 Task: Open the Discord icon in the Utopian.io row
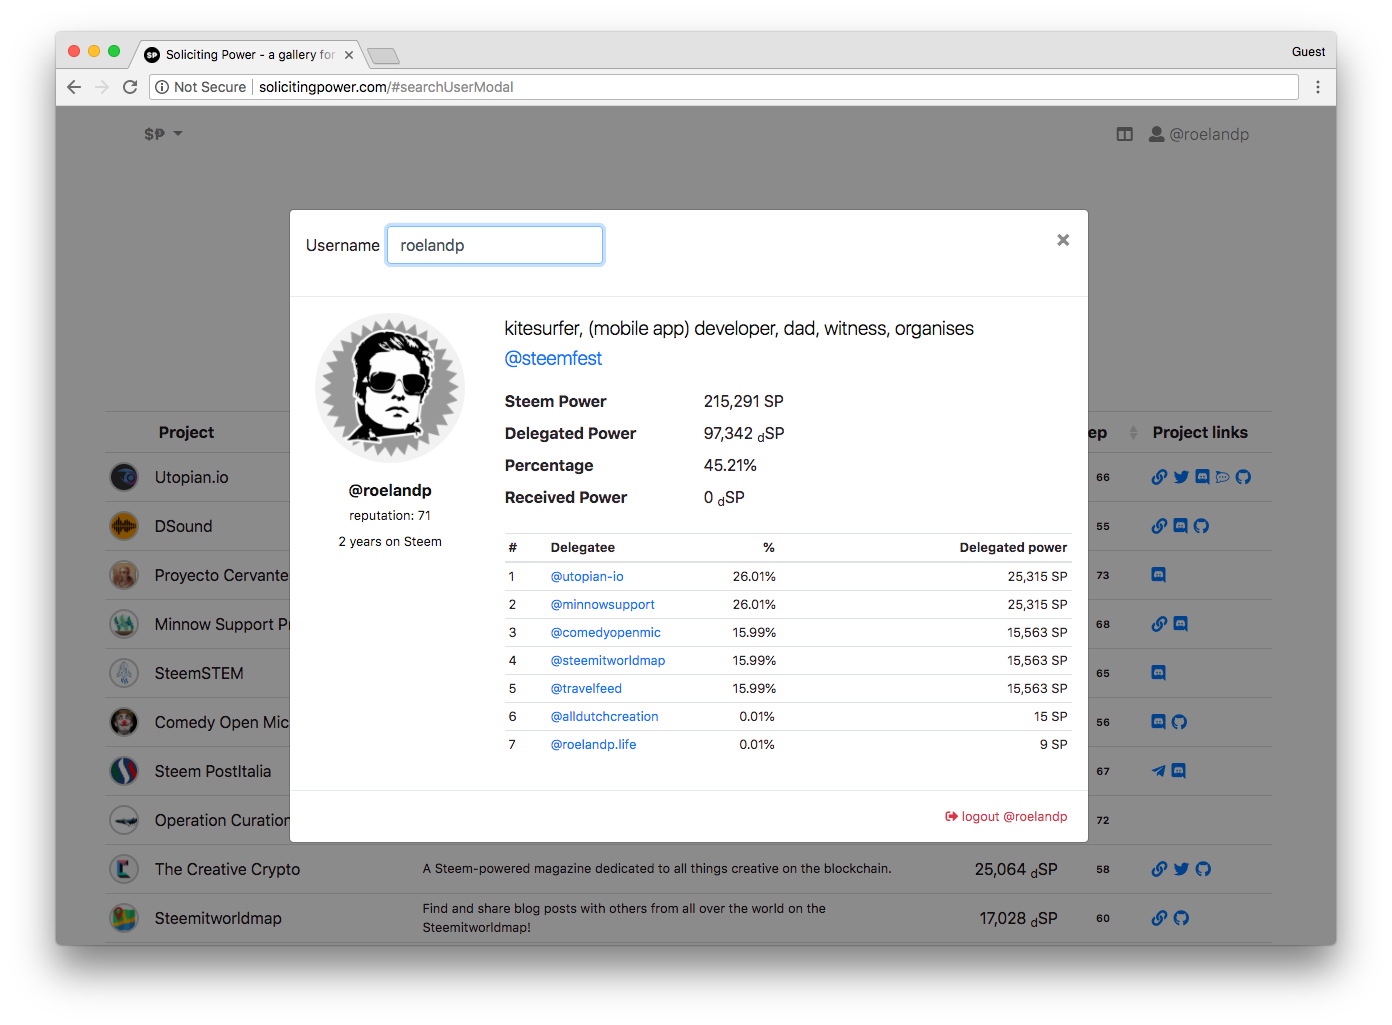coord(1202,477)
